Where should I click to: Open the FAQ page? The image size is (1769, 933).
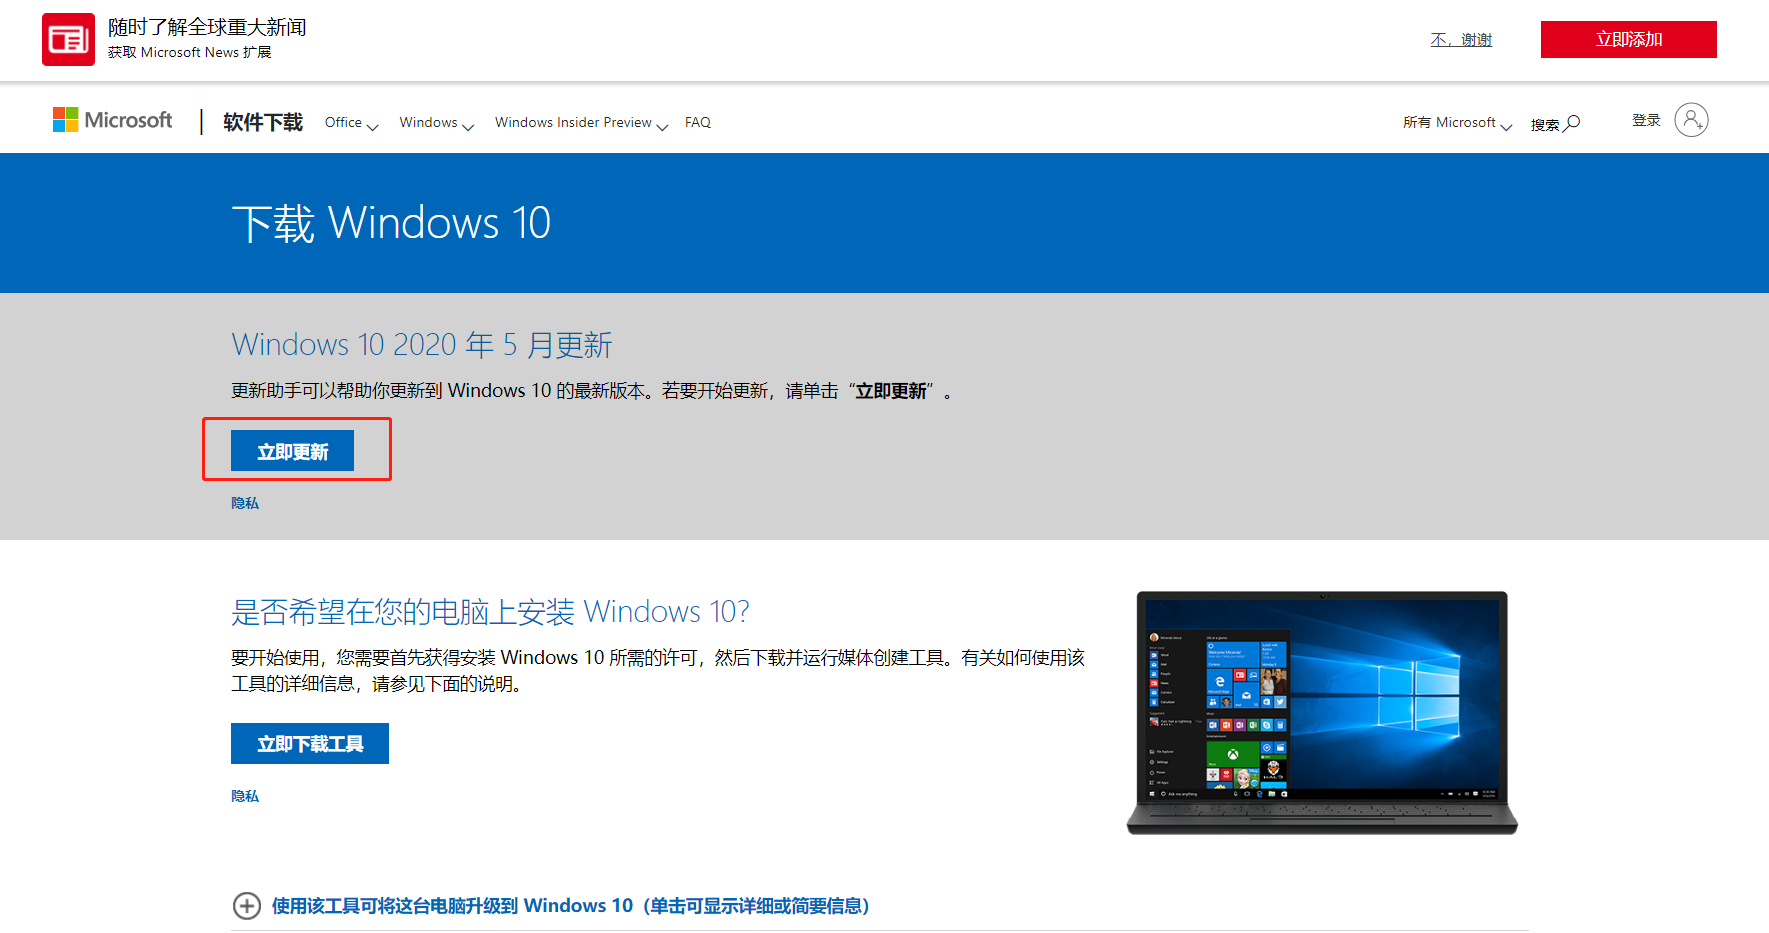click(x=698, y=122)
